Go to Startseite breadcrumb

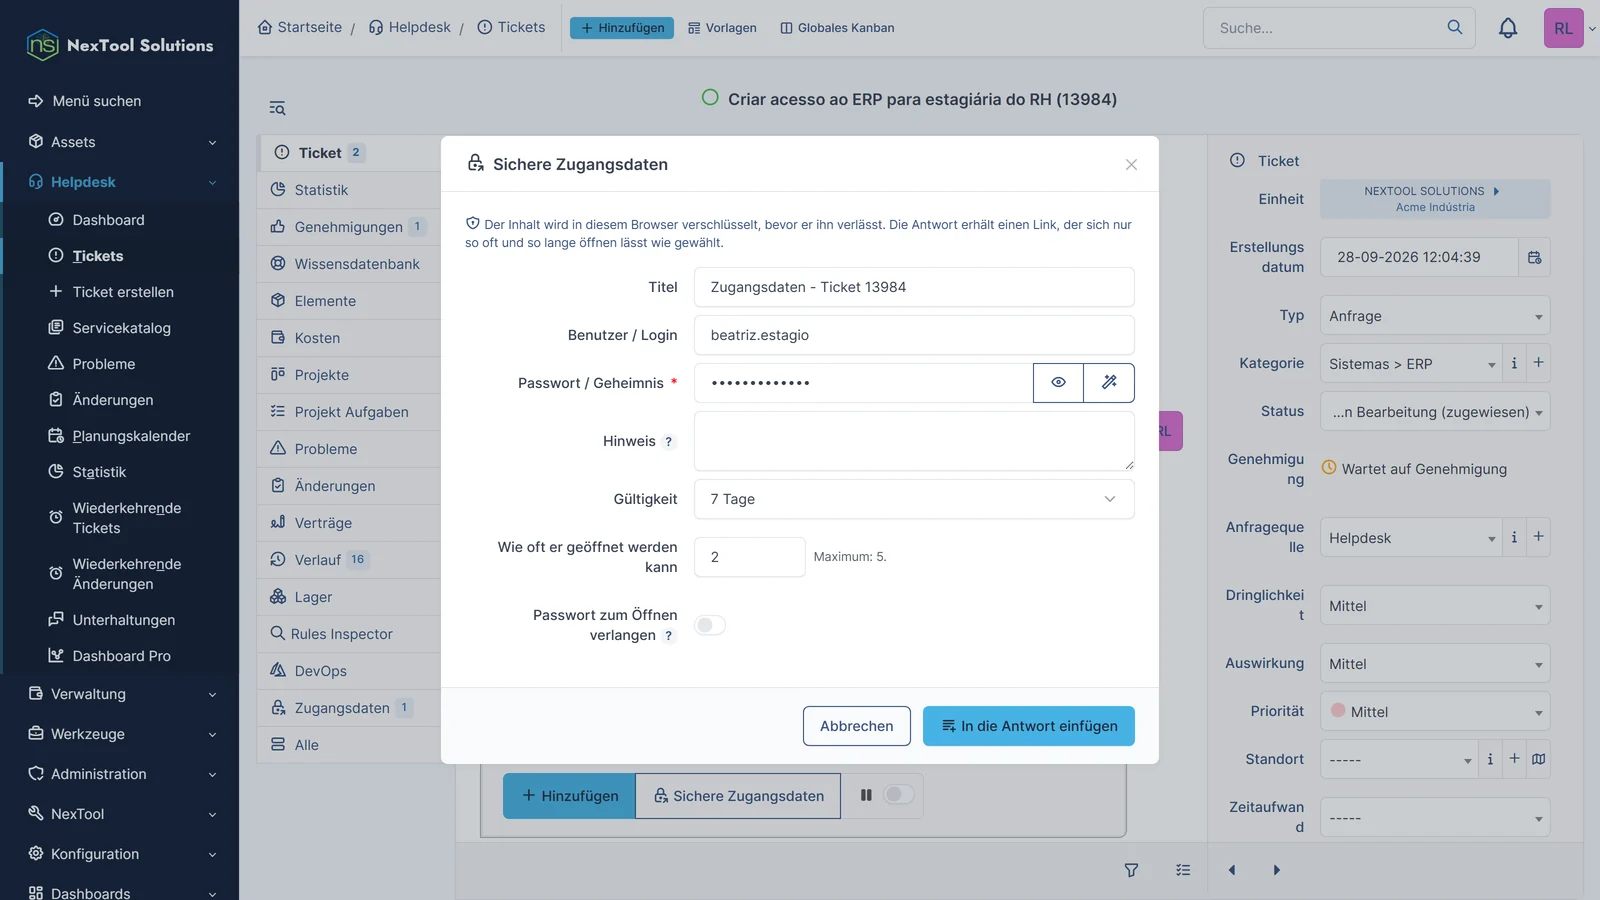(x=300, y=27)
